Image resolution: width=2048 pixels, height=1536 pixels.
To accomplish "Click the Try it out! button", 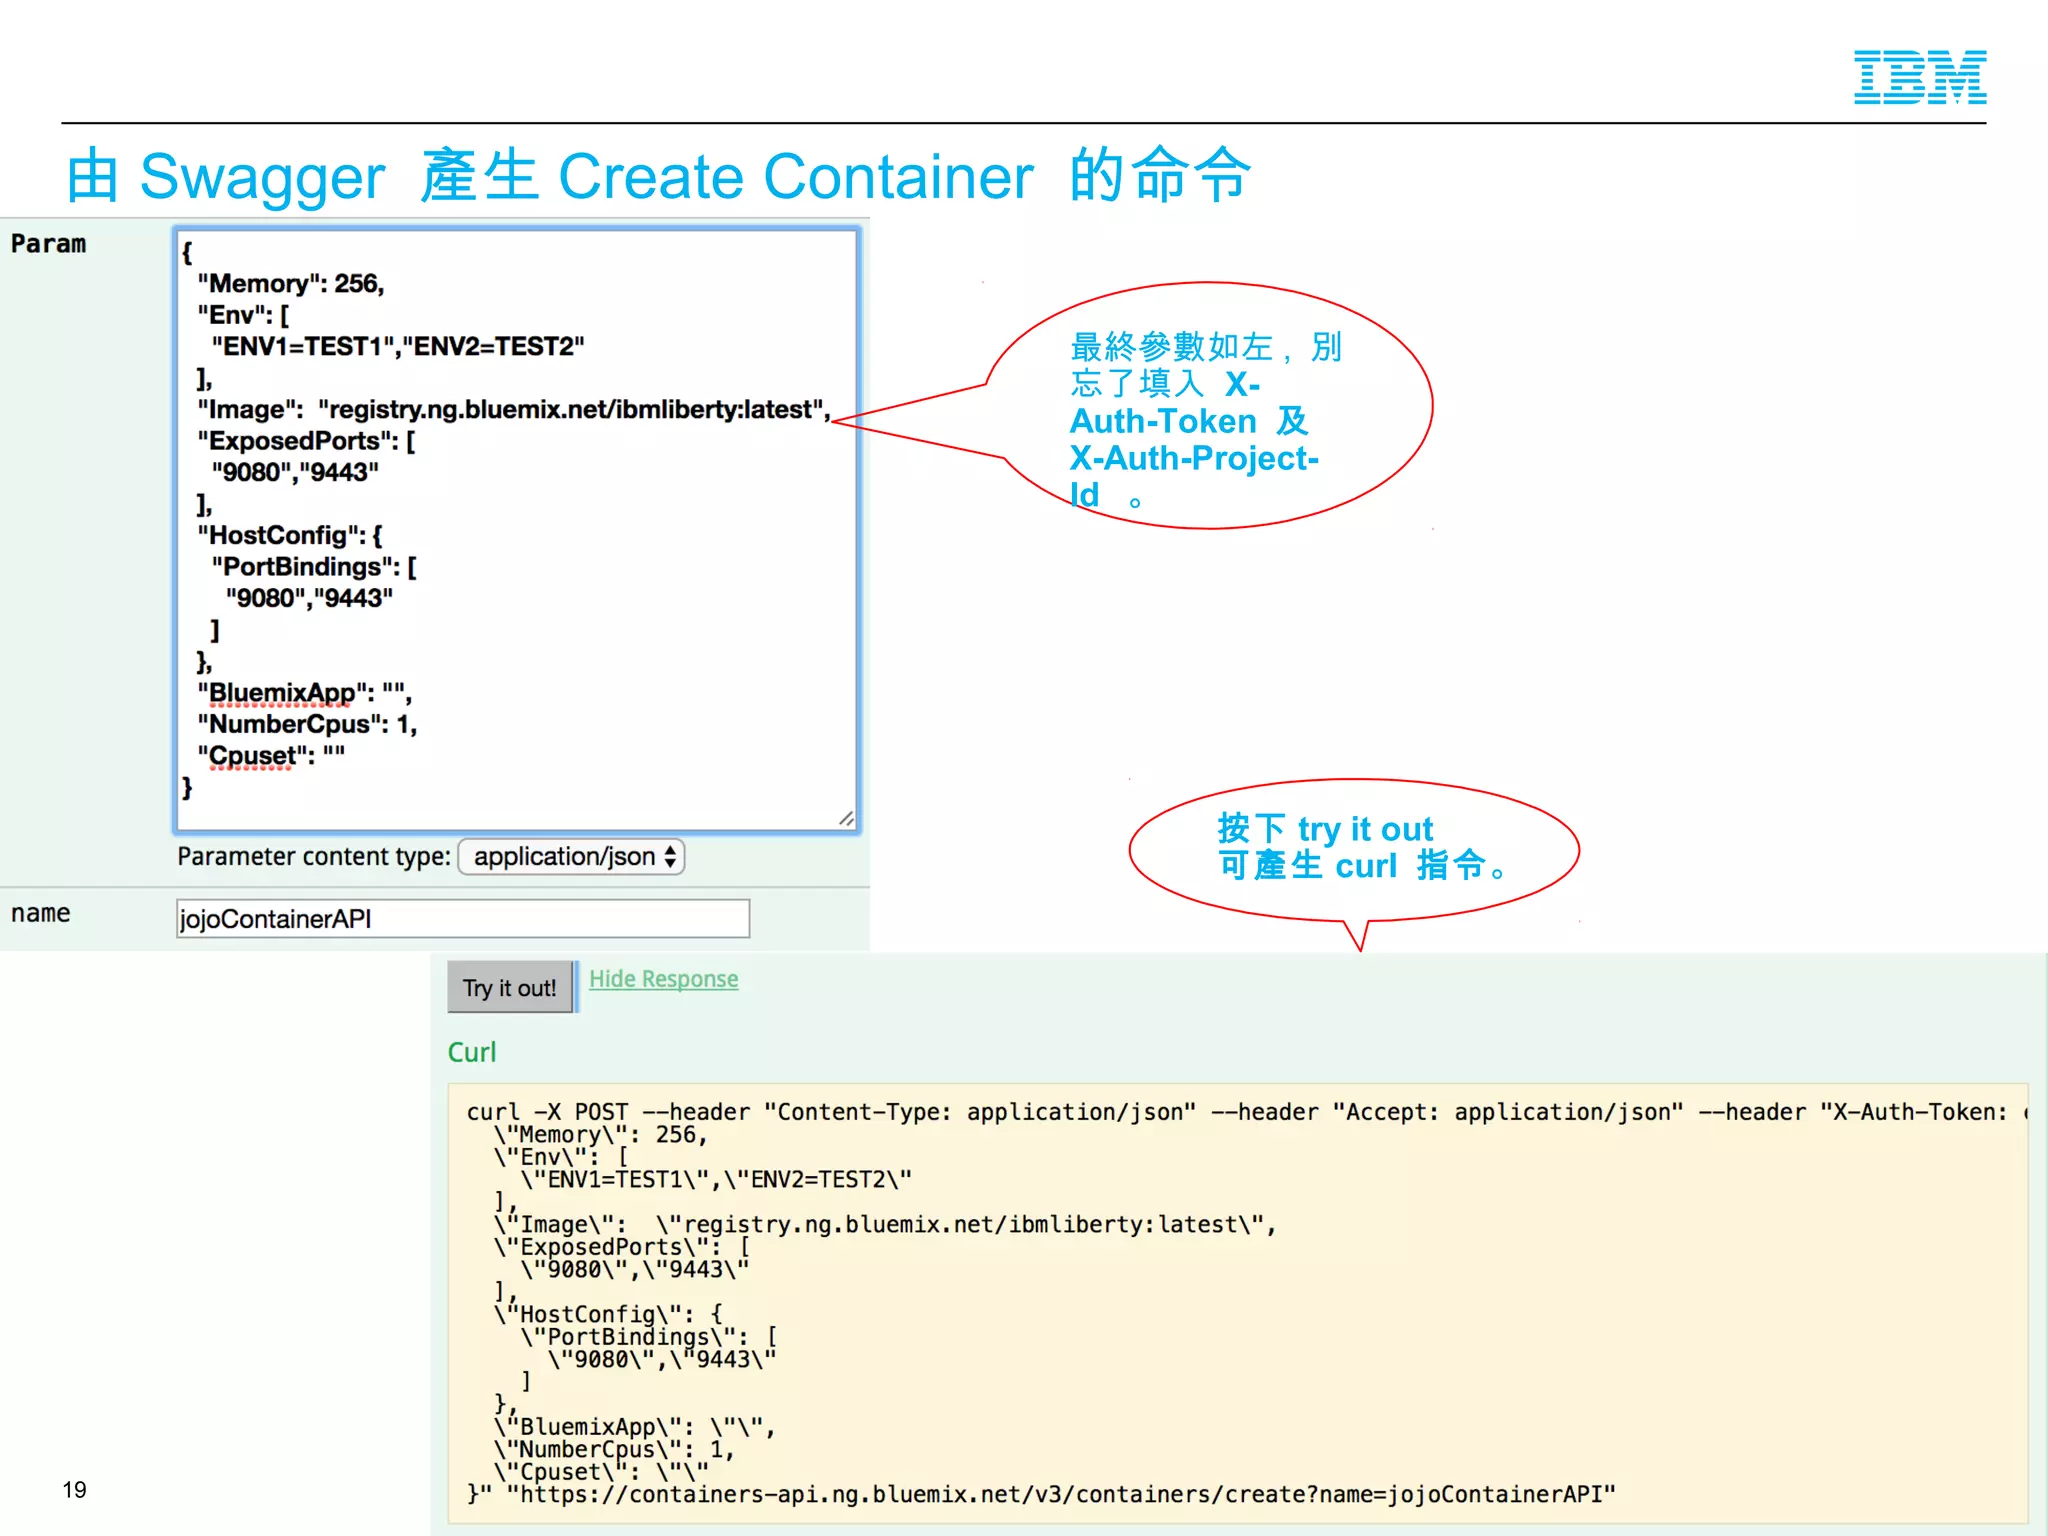I will [x=510, y=987].
